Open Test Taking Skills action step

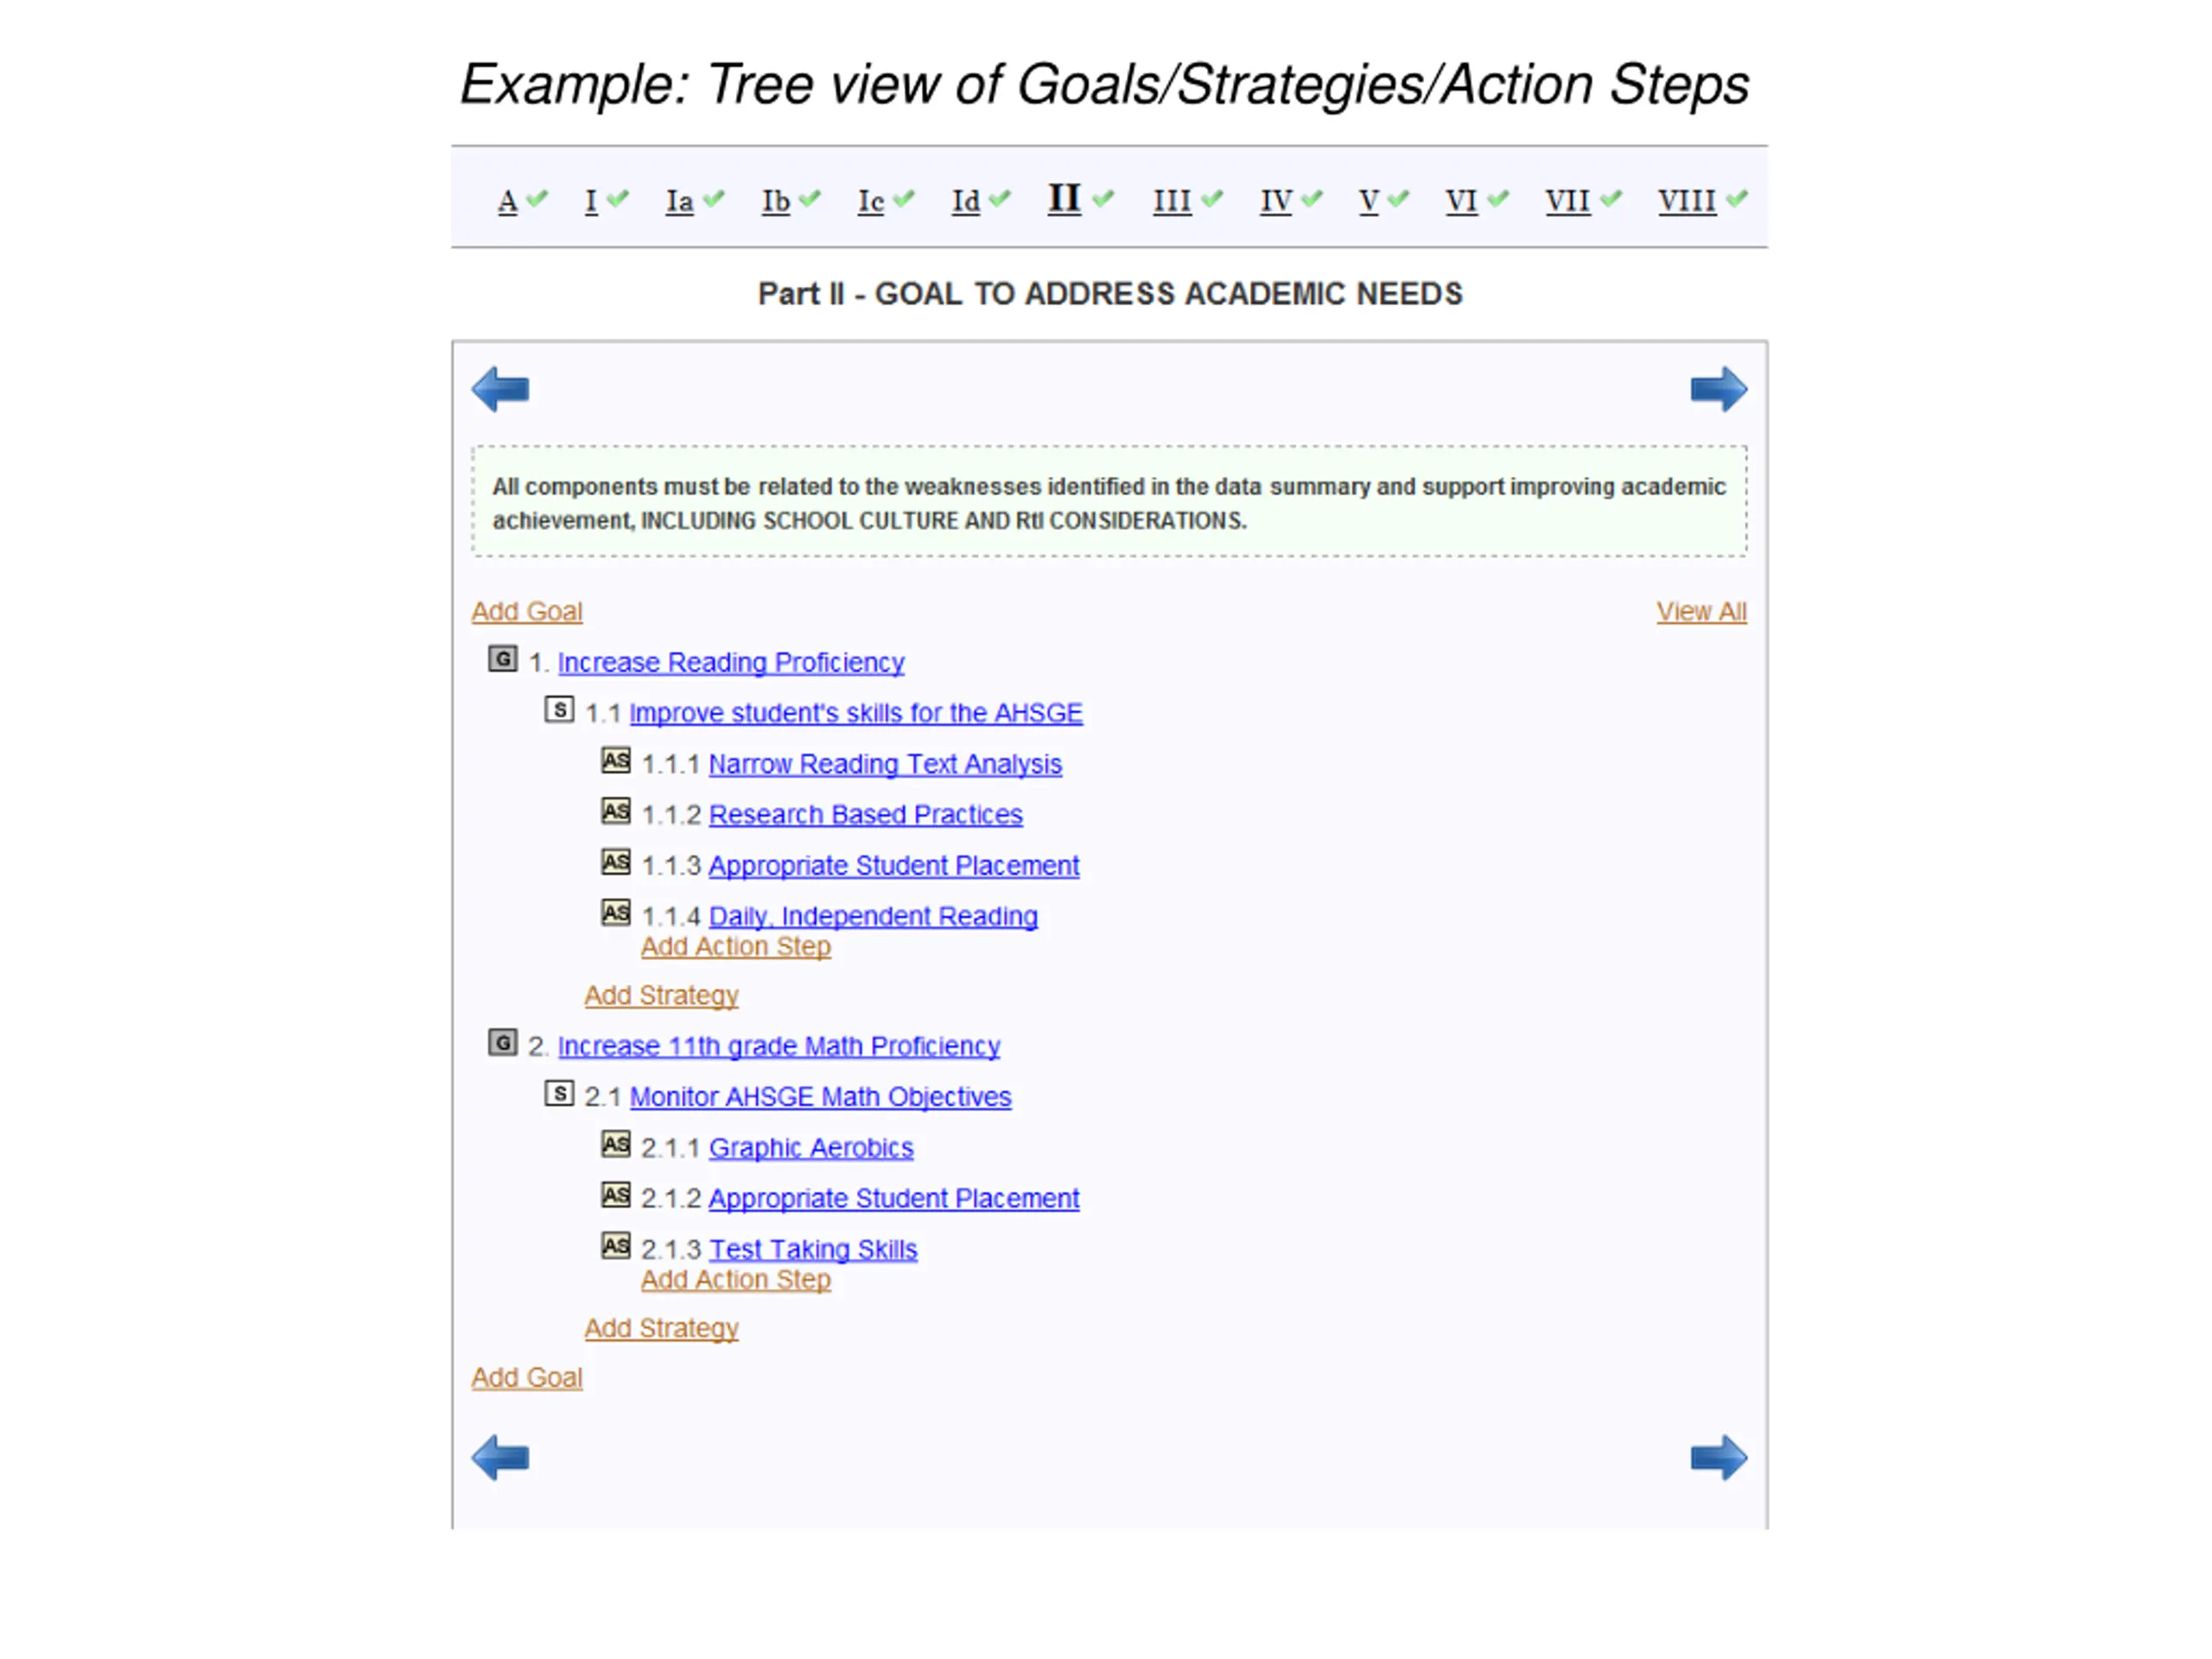click(x=813, y=1249)
